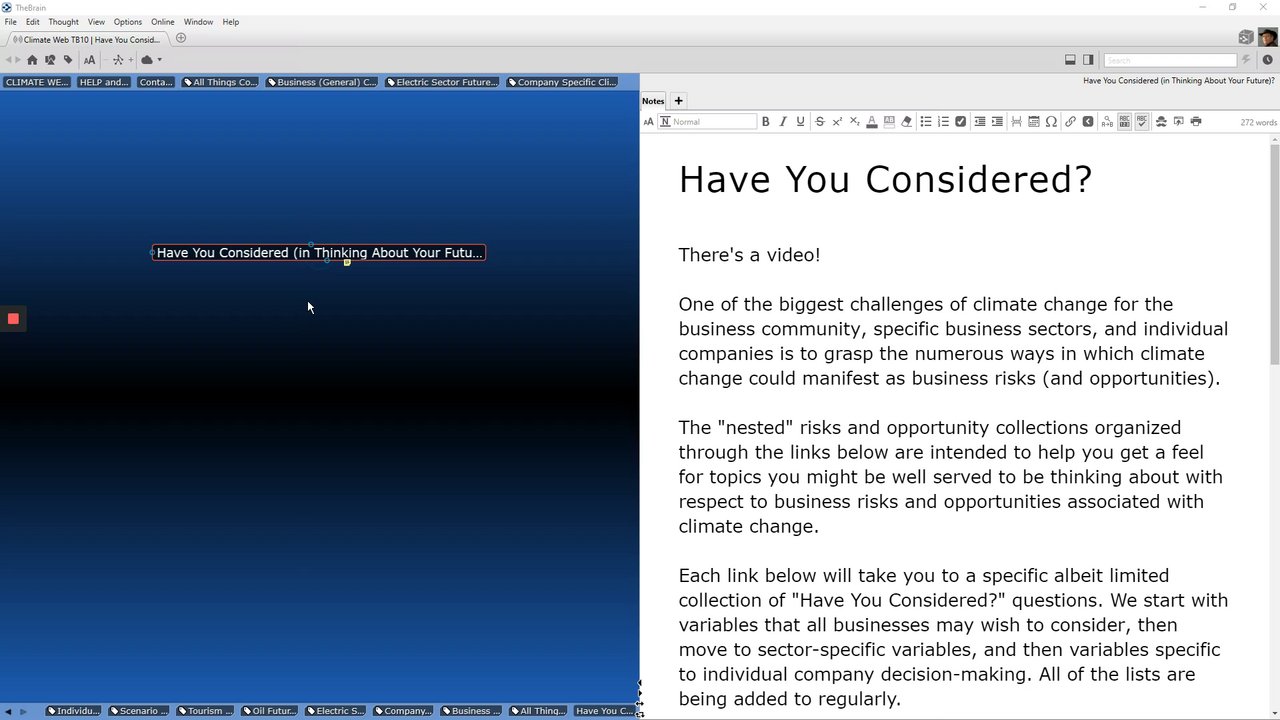The height and width of the screenshot is (720, 1280).
Task: Open find and replace in notes
Action: point(1107,122)
